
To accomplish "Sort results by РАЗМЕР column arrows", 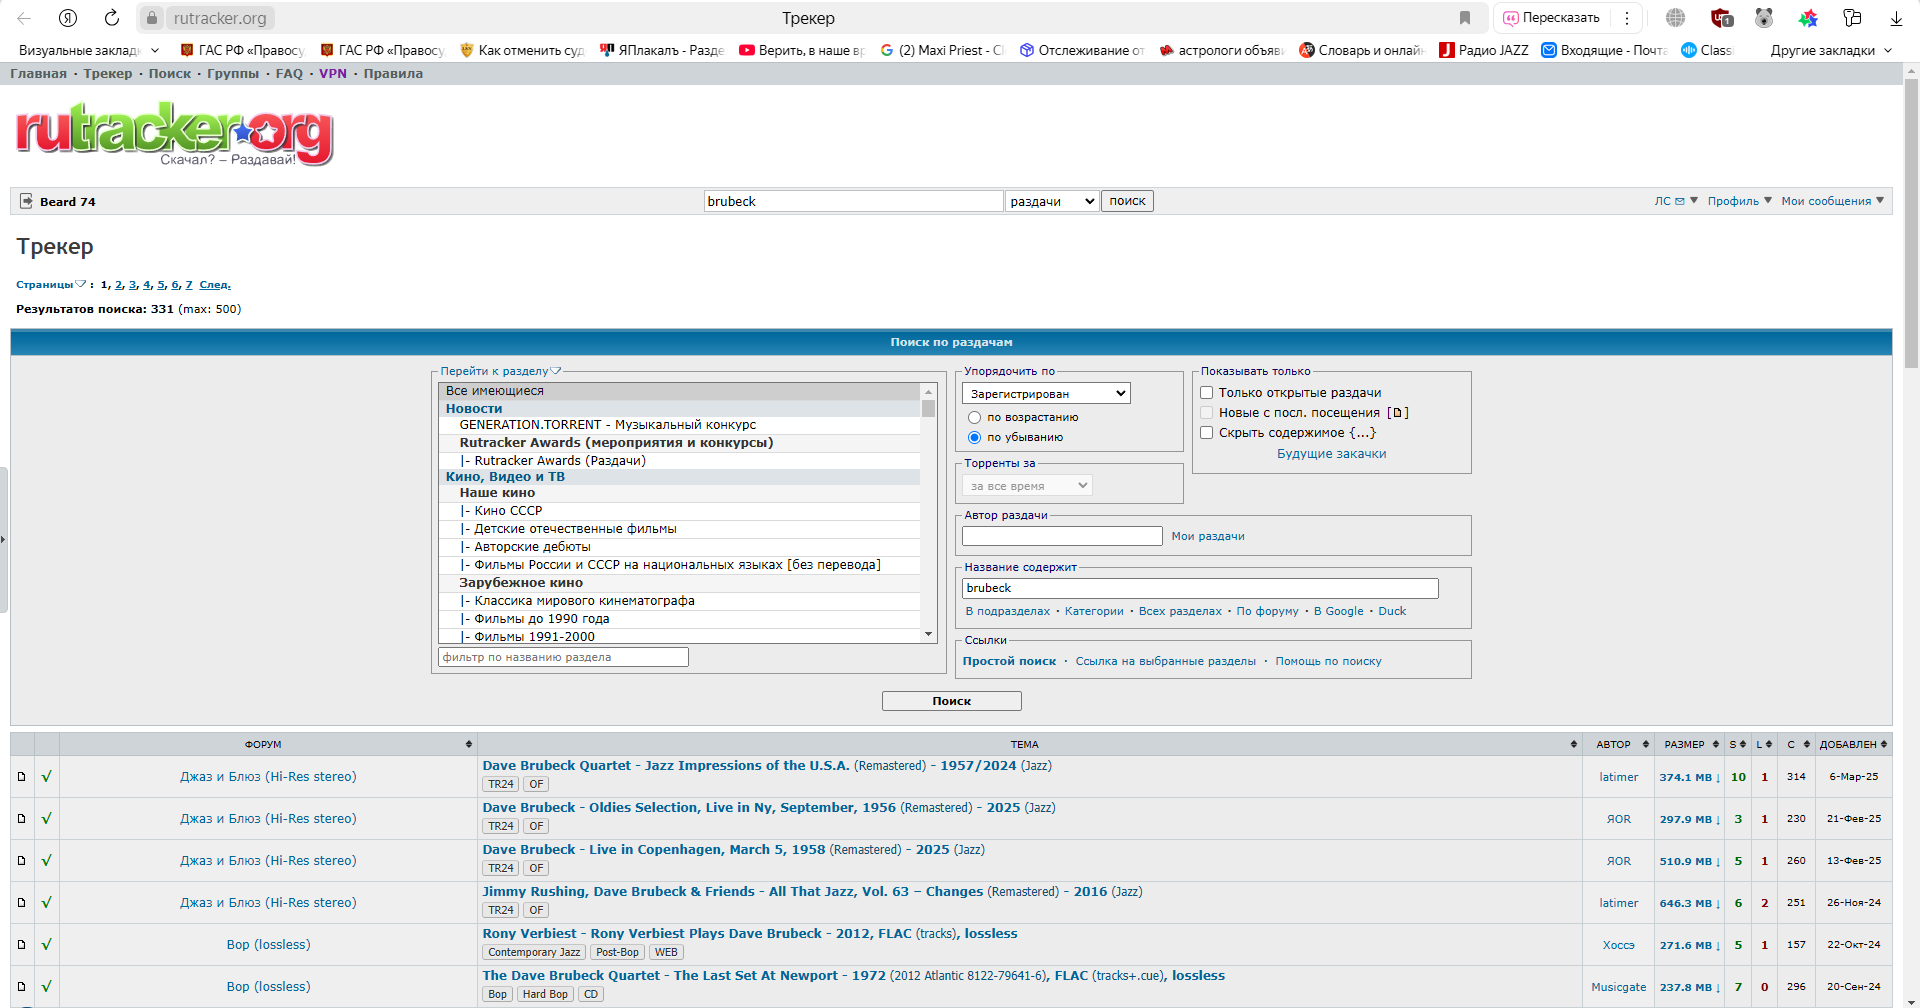I will pos(1716,744).
